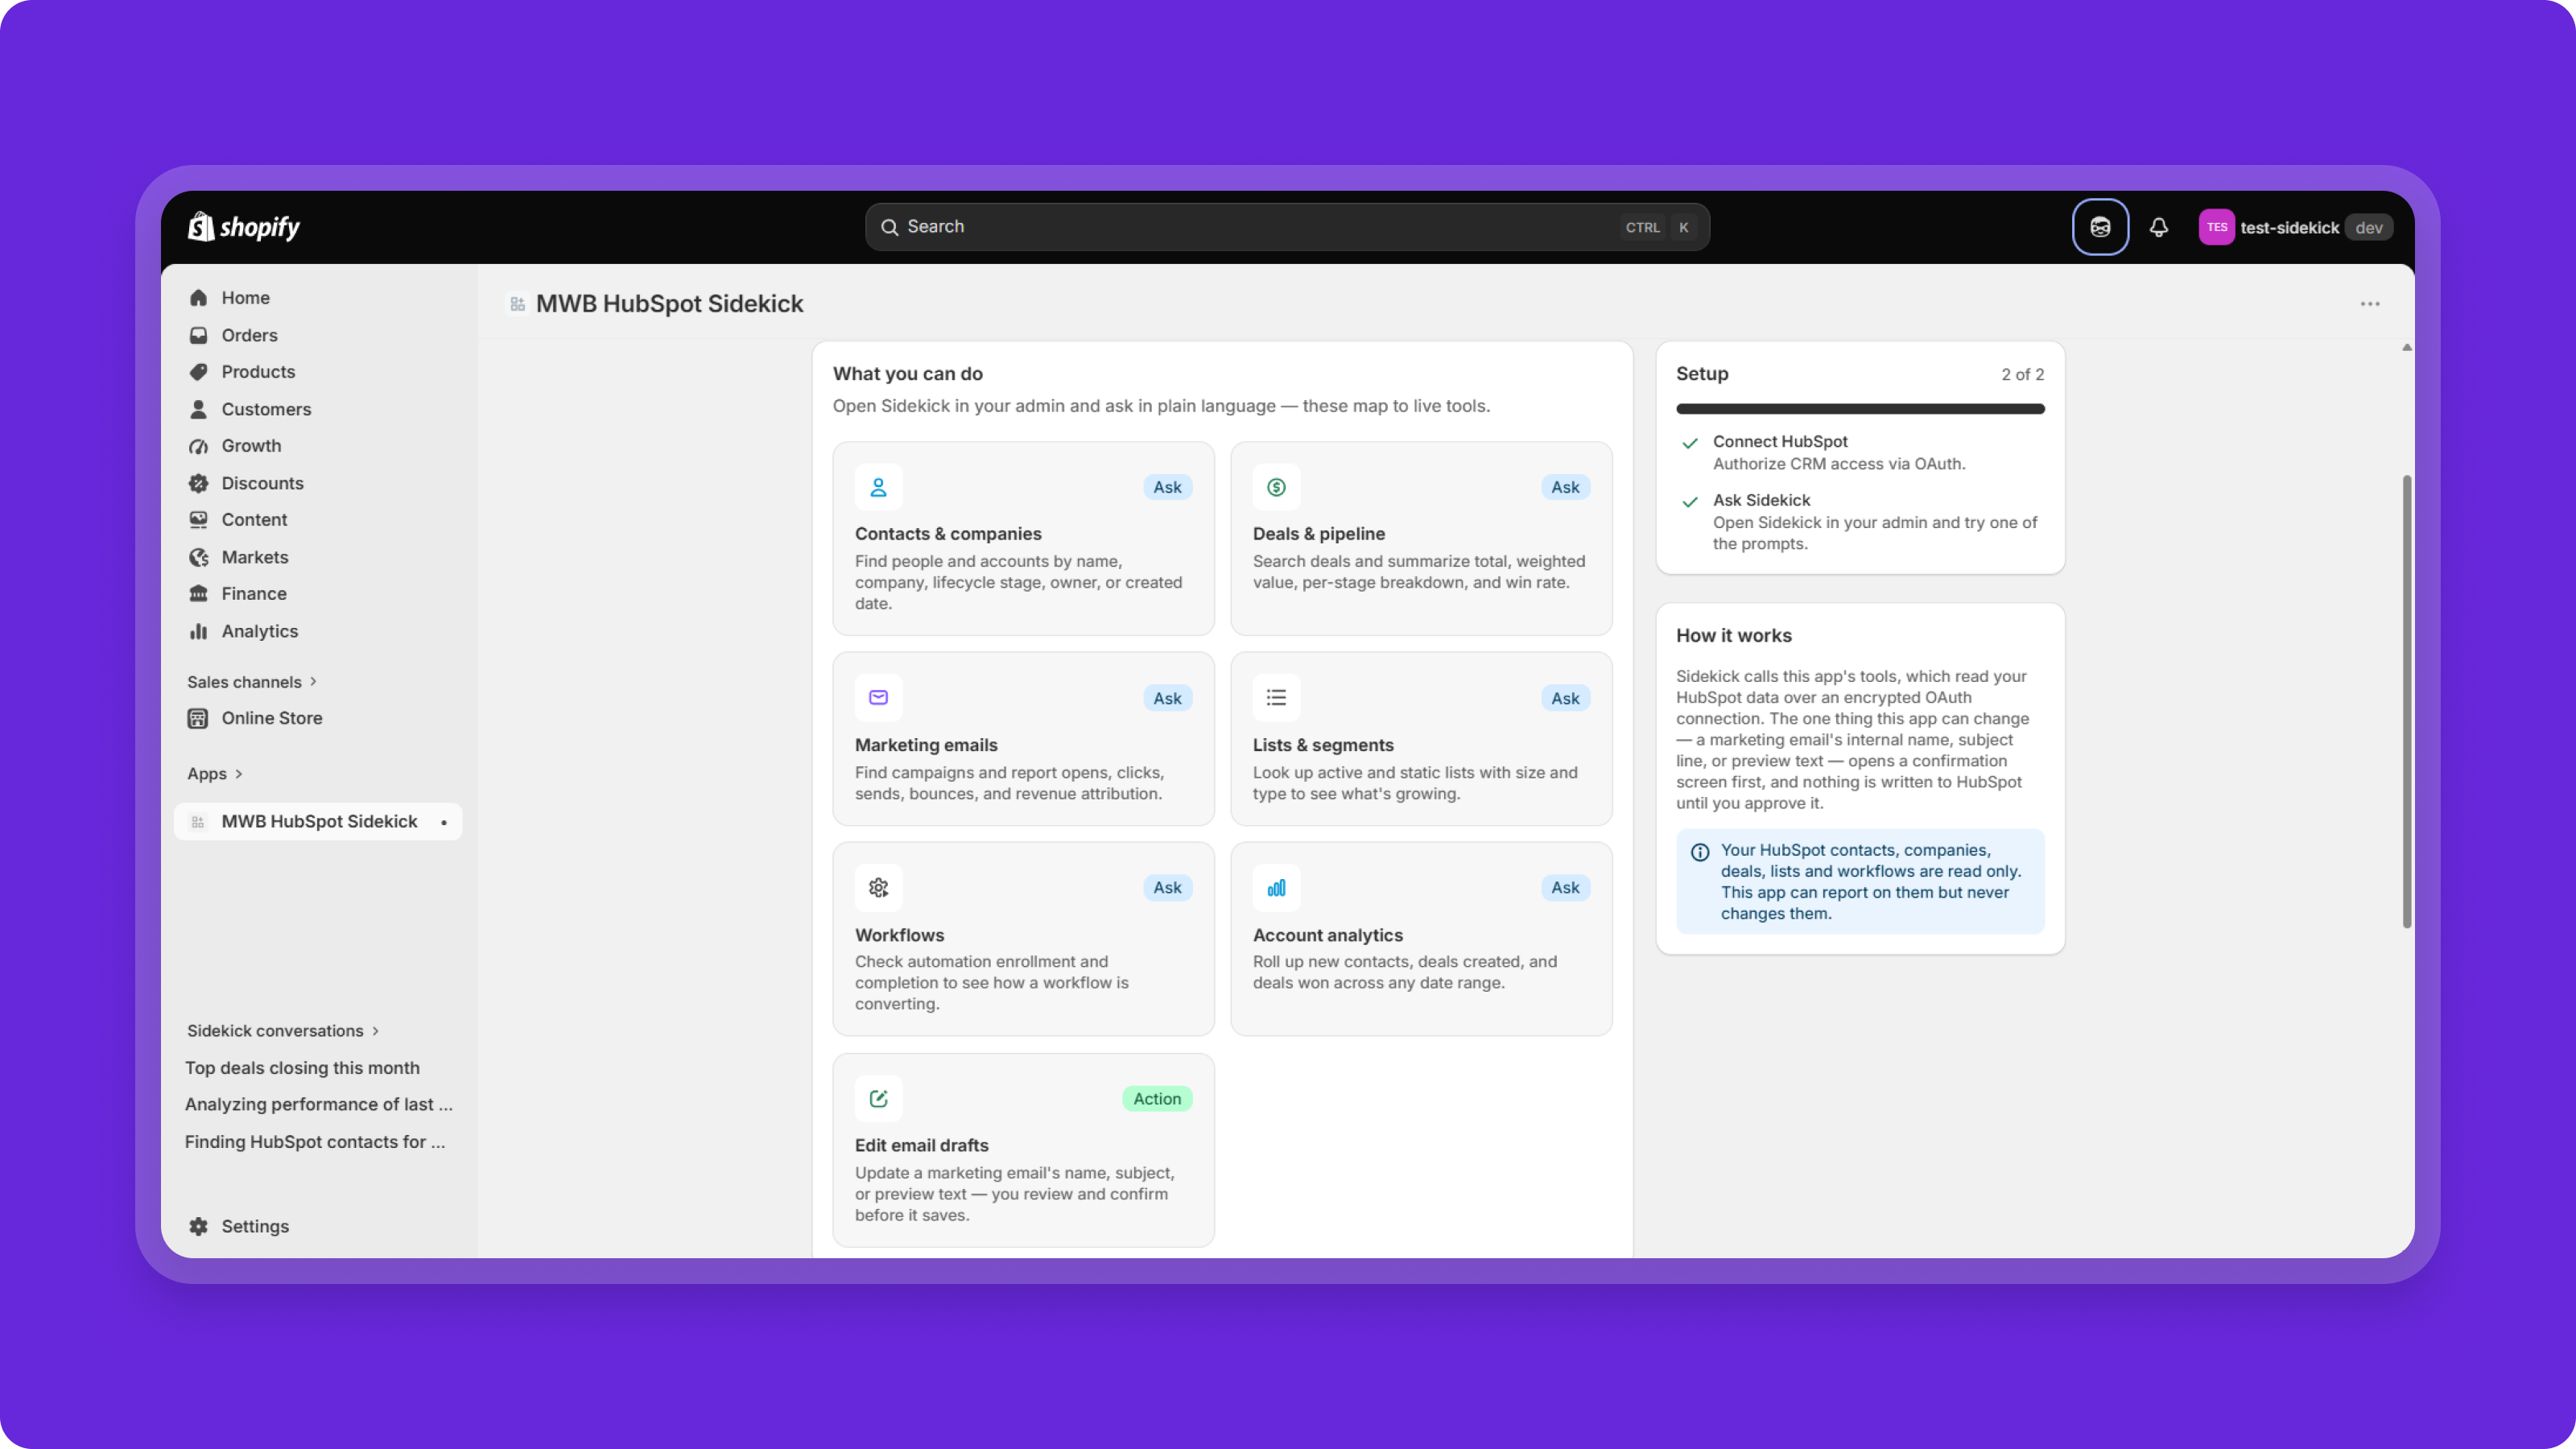Viewport: 2576px width, 1449px height.
Task: Click the Action badge on Edit email drafts
Action: point(1156,1099)
